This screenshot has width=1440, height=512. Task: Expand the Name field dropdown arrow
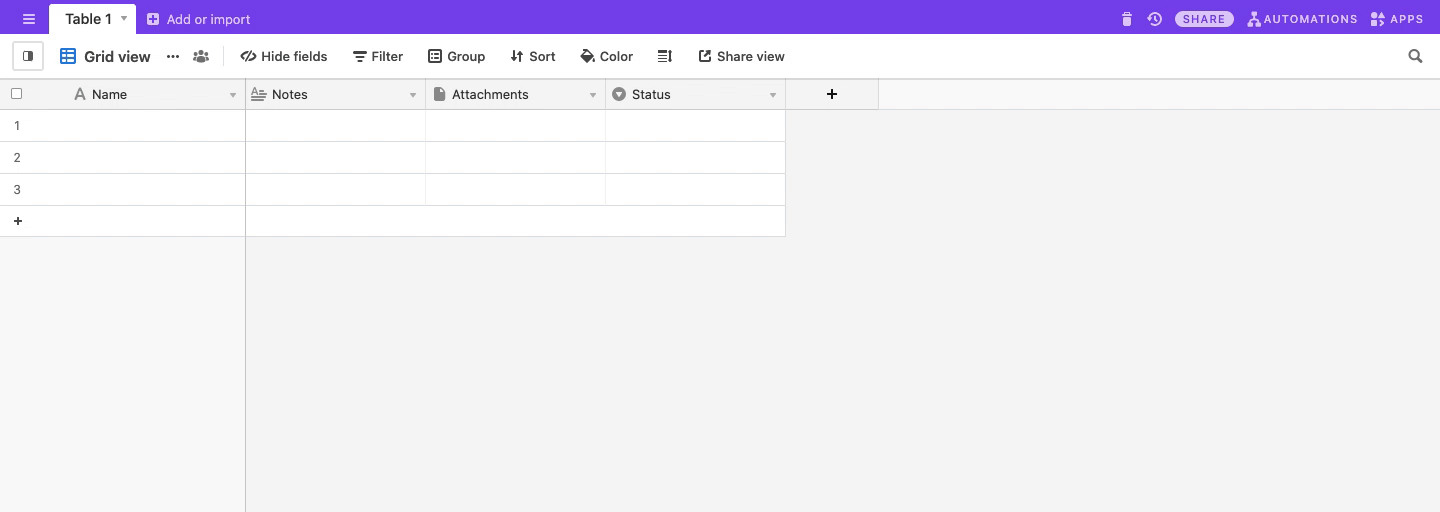coord(233,95)
